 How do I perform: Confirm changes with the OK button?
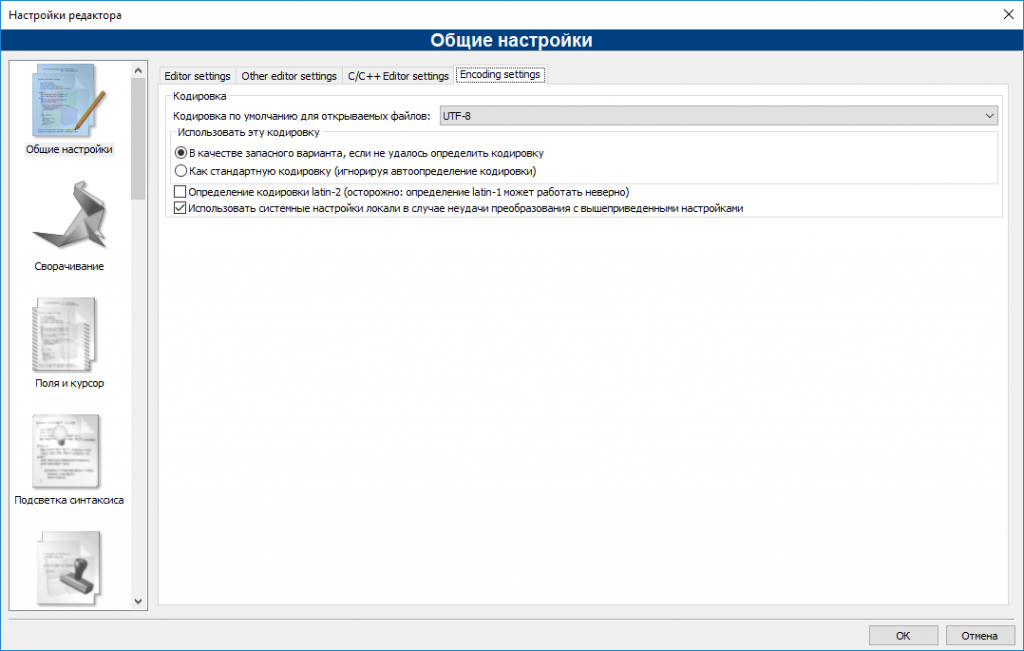coord(902,634)
